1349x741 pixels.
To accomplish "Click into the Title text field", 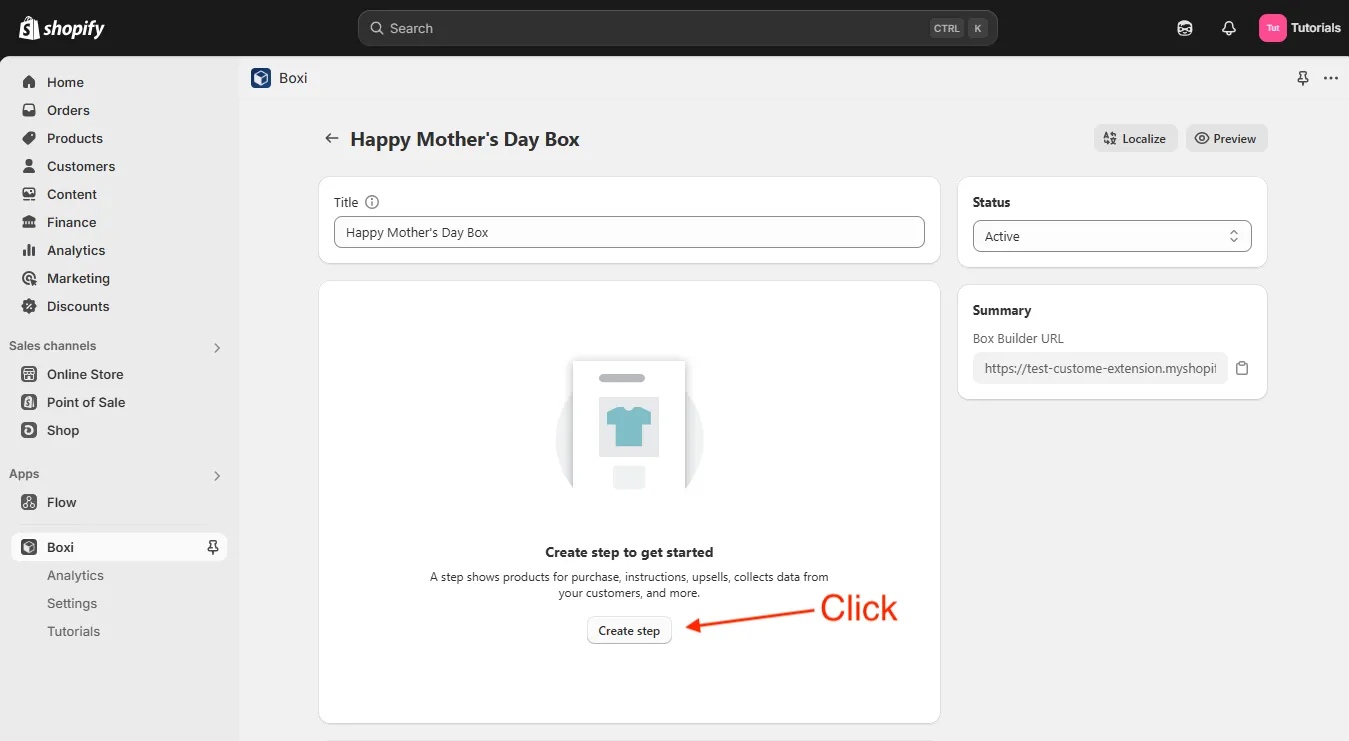I will click(x=629, y=232).
